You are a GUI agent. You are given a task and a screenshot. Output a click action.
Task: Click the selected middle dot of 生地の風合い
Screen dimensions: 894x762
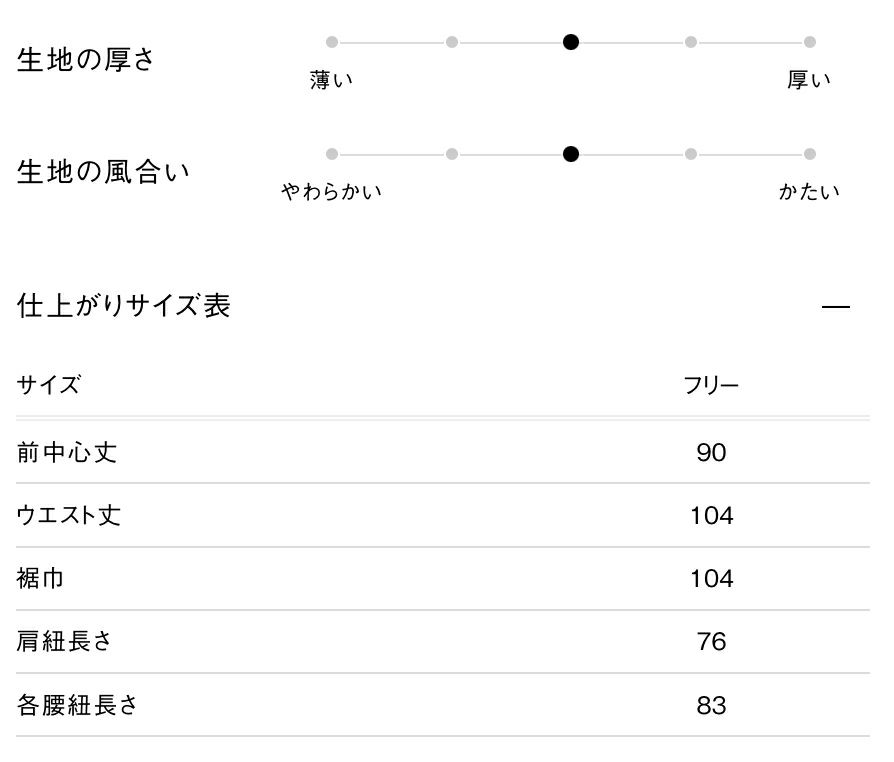coord(571,154)
